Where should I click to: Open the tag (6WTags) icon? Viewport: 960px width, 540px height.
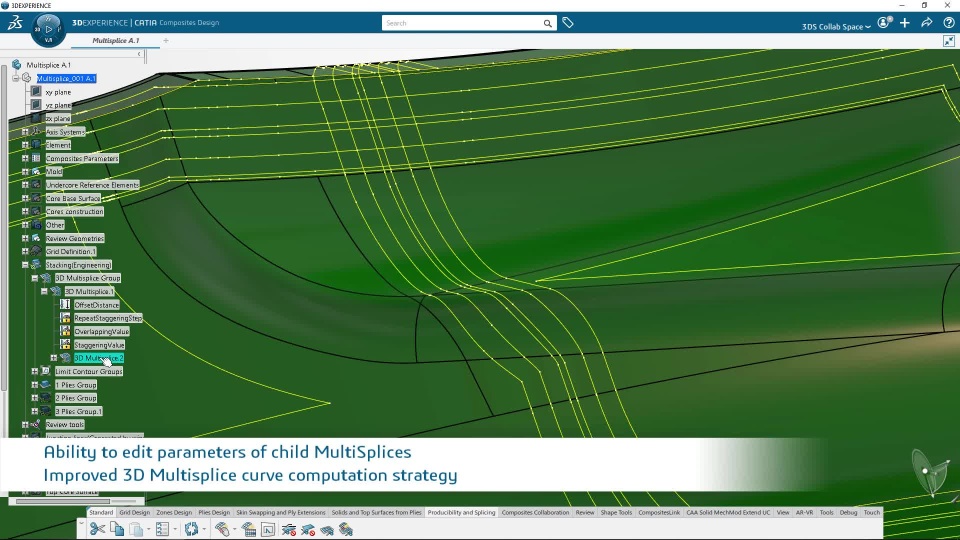click(x=568, y=23)
